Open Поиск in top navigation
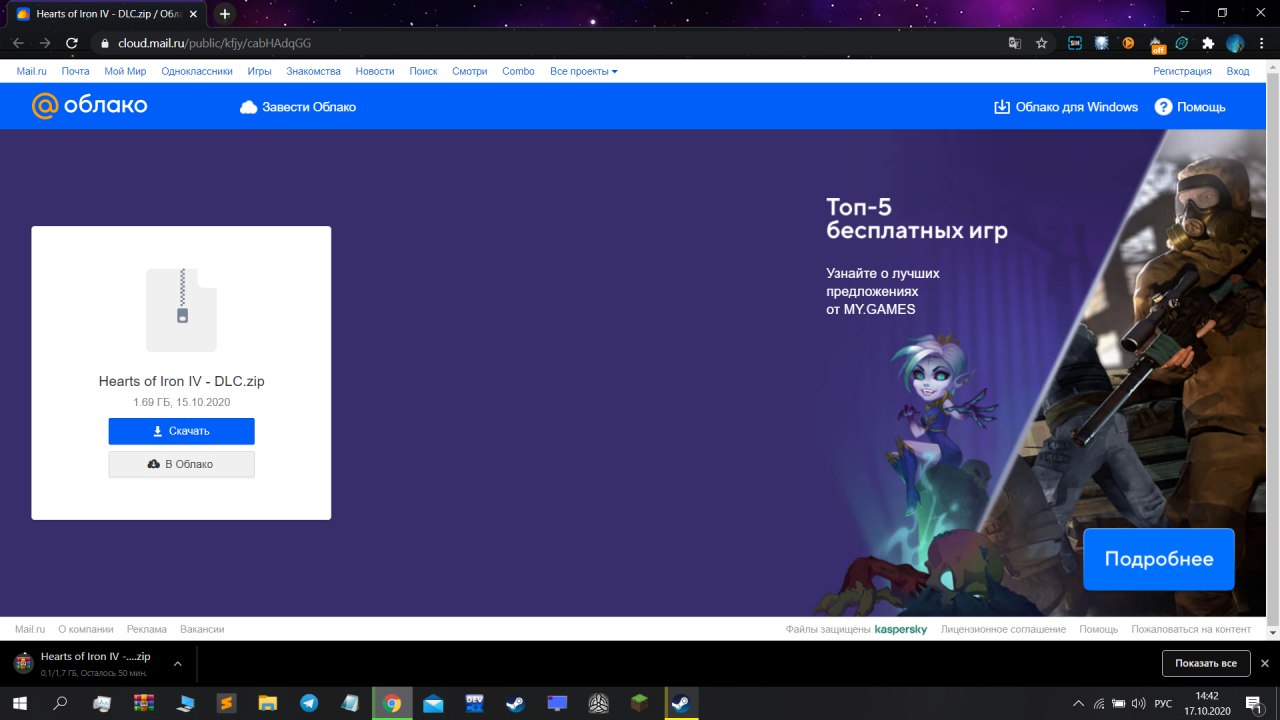The image size is (1280, 720). 423,71
